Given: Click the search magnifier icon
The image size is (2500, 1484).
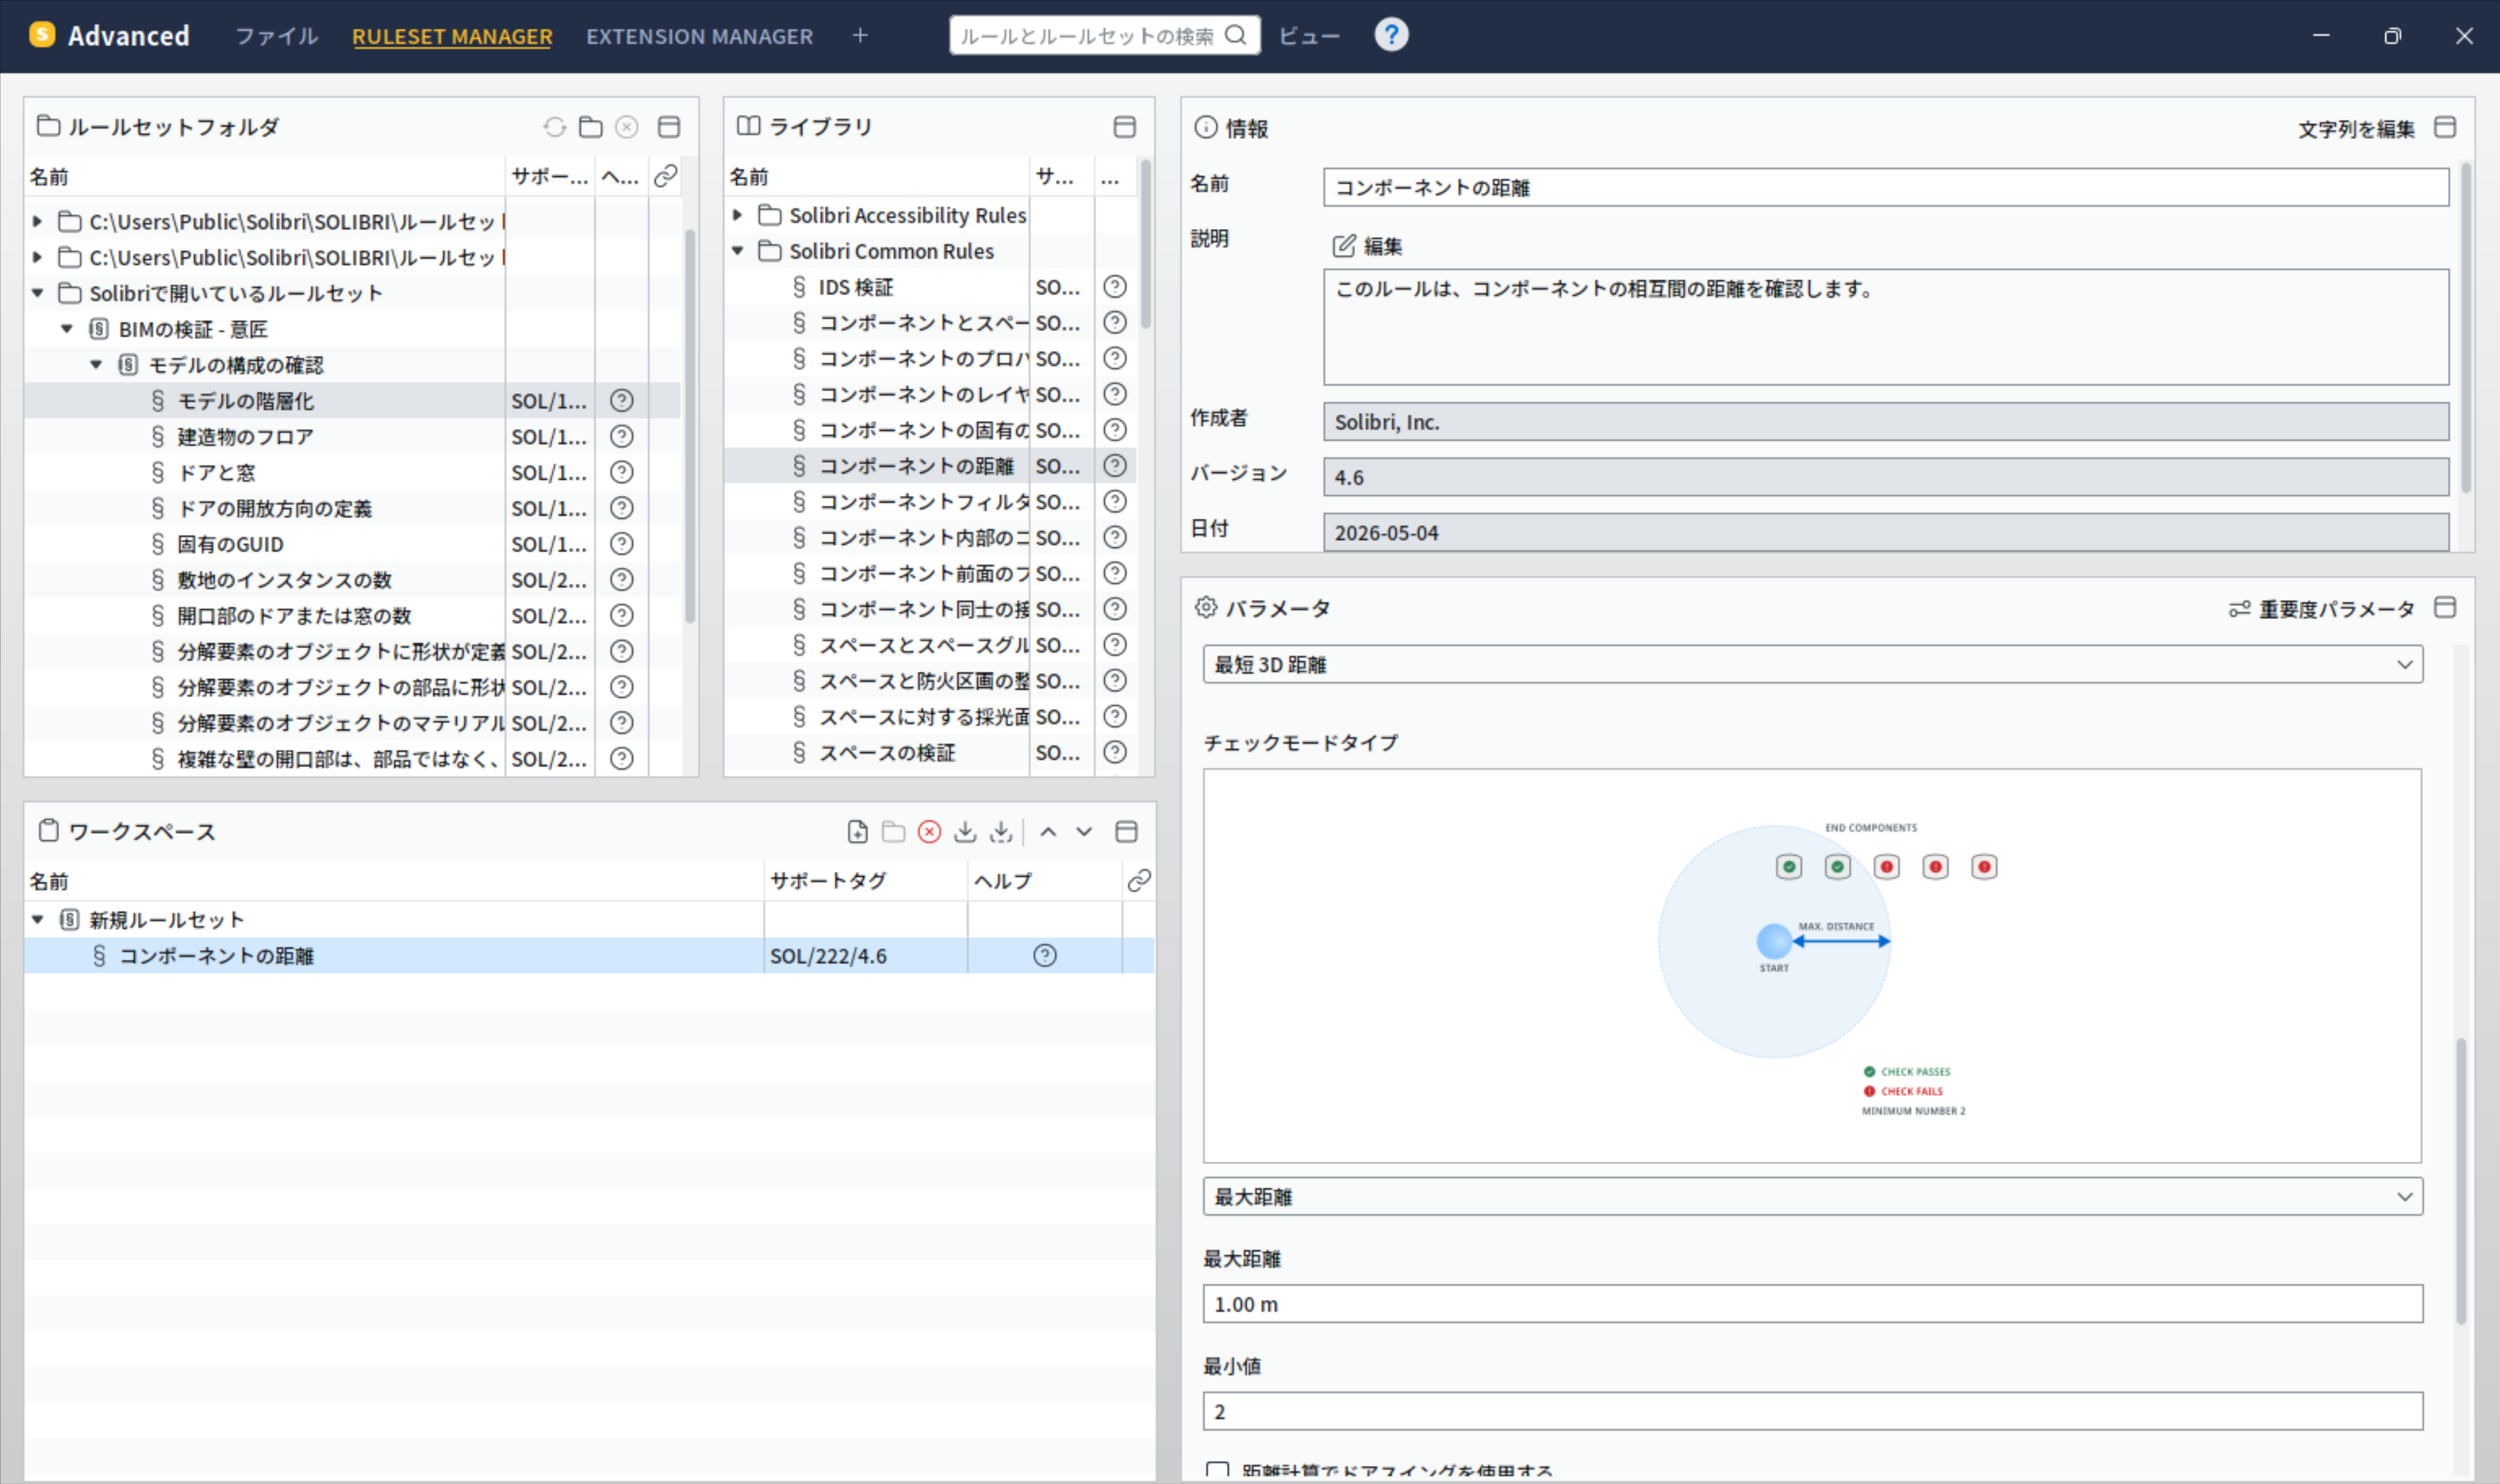Looking at the screenshot, I should (1236, 35).
